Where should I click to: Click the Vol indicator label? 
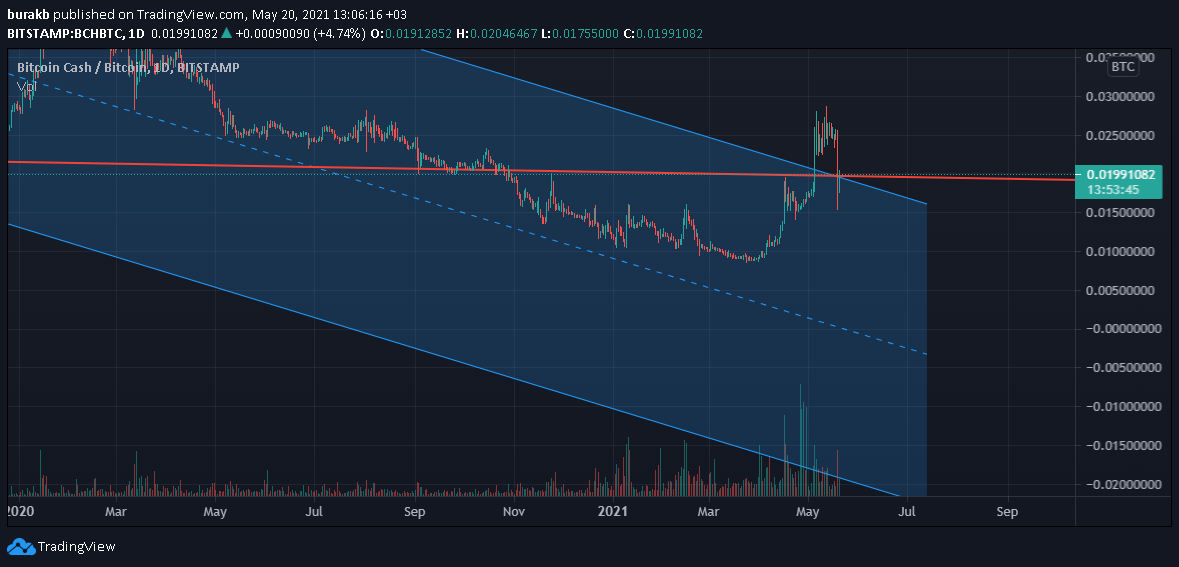[x=27, y=86]
